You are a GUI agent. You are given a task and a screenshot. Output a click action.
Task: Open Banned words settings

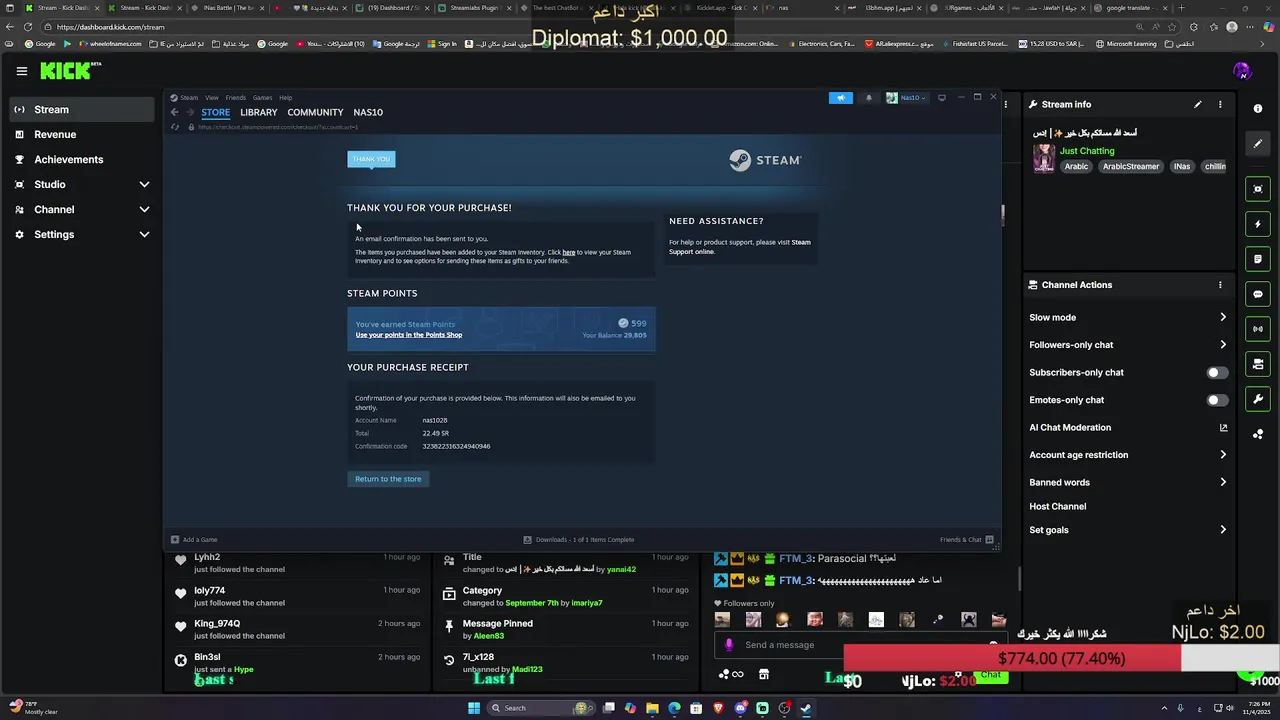(x=1128, y=483)
